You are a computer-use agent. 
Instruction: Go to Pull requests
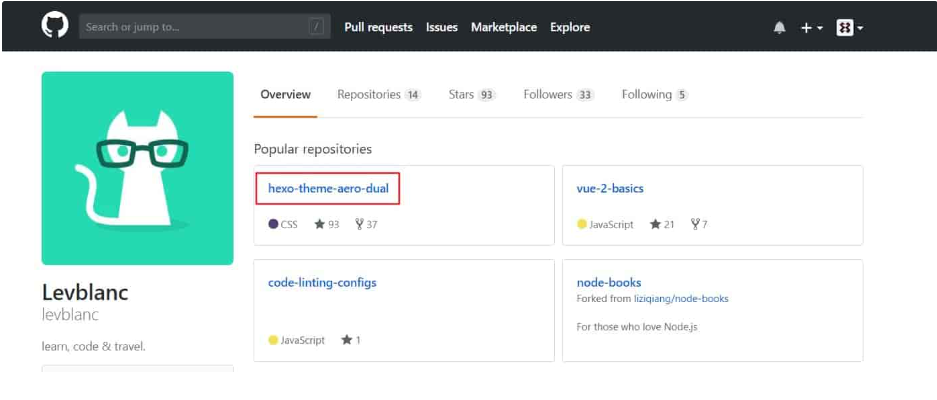tap(378, 28)
